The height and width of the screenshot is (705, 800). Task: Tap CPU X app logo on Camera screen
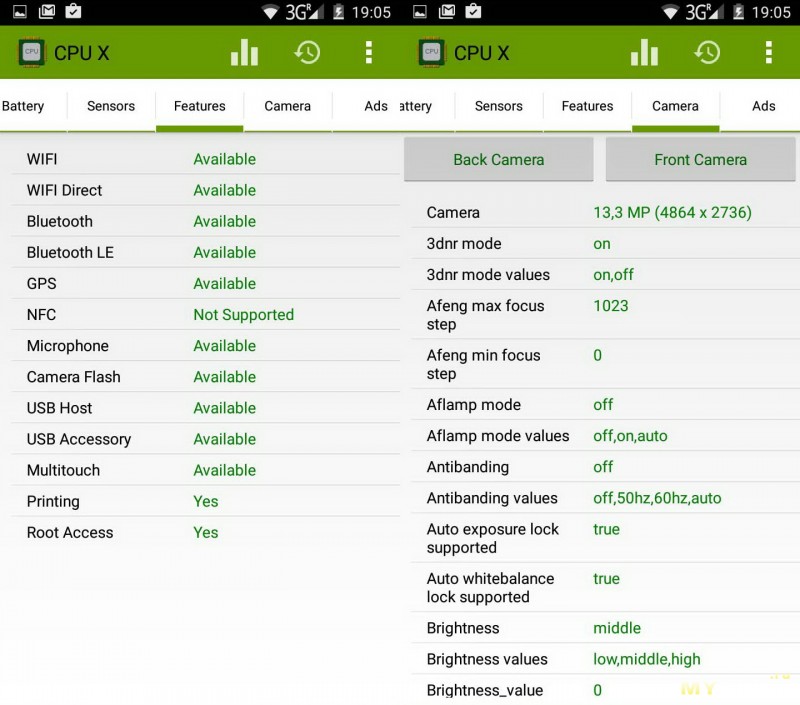[432, 52]
